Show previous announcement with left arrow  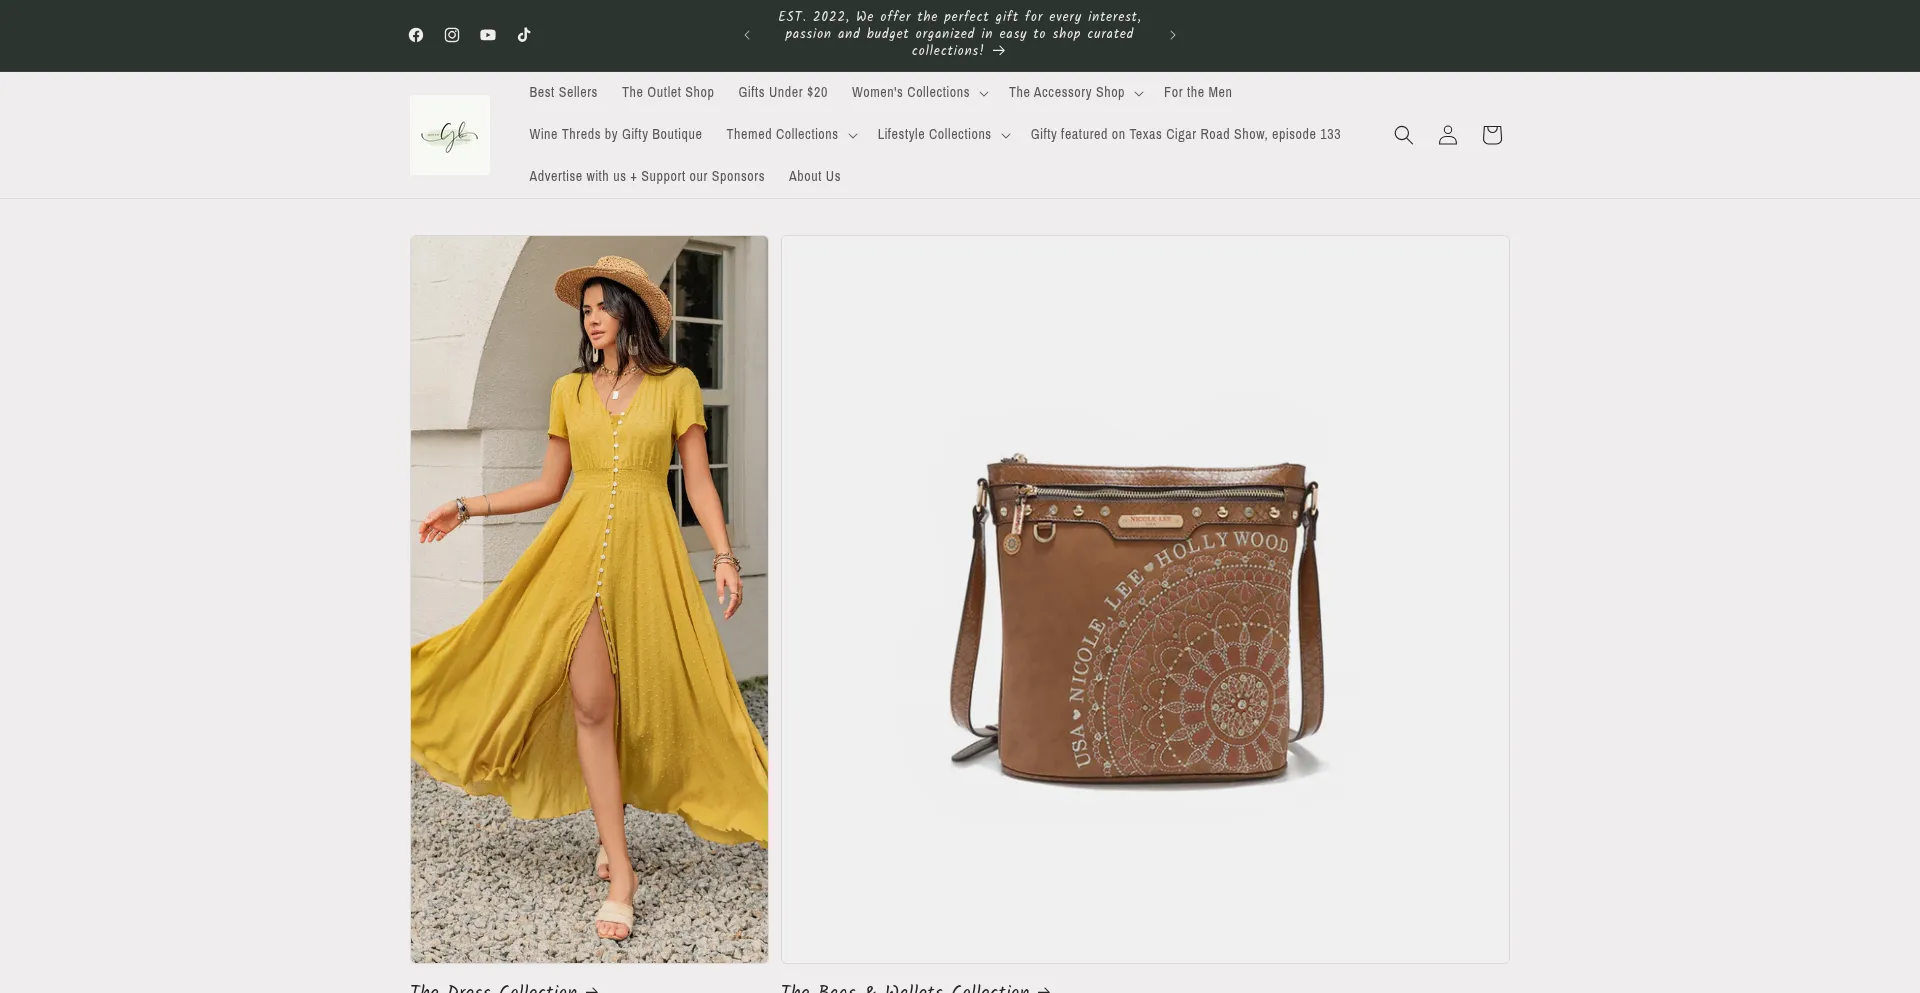click(747, 35)
